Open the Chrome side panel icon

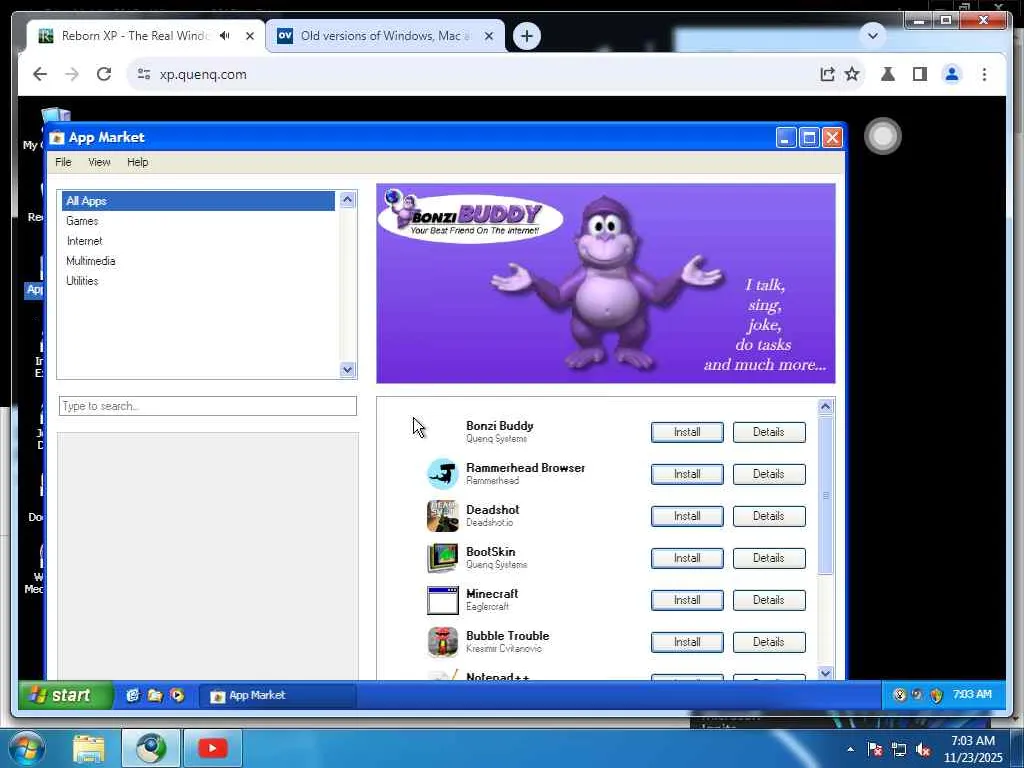[x=920, y=74]
